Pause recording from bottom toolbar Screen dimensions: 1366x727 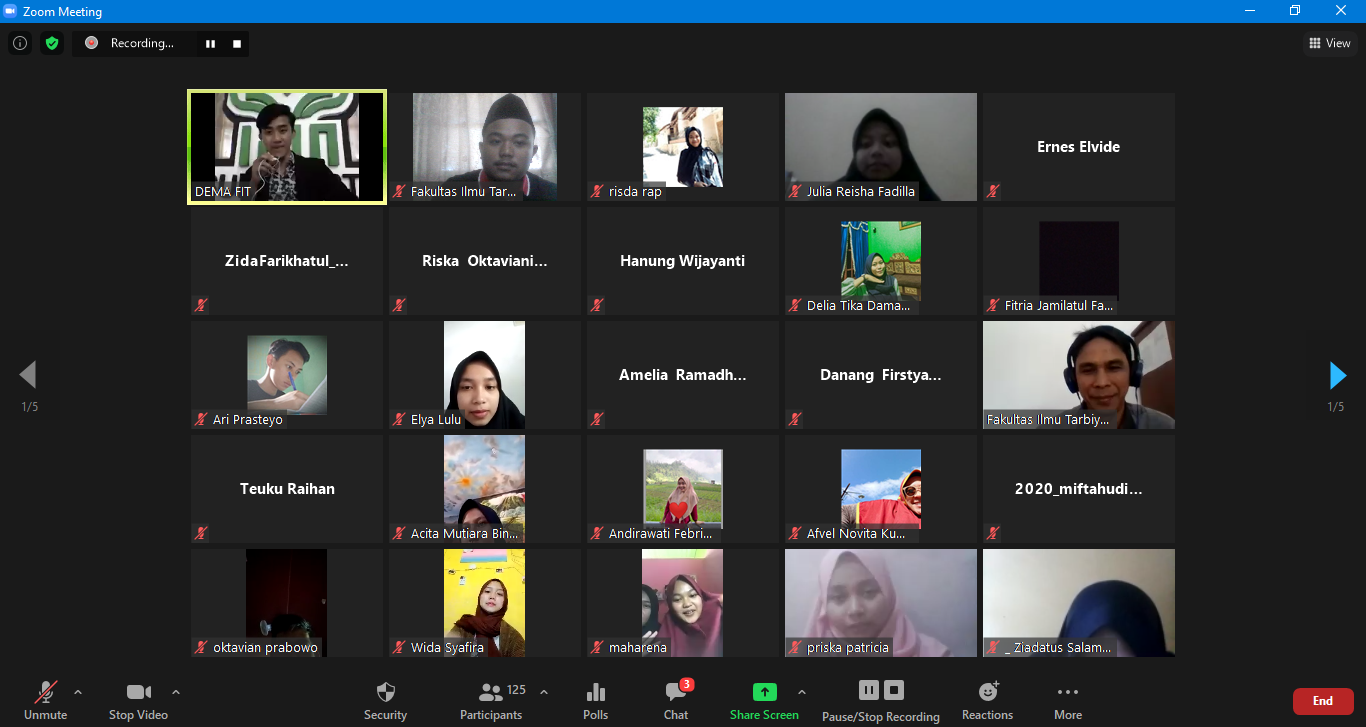pyautogui.click(x=869, y=690)
